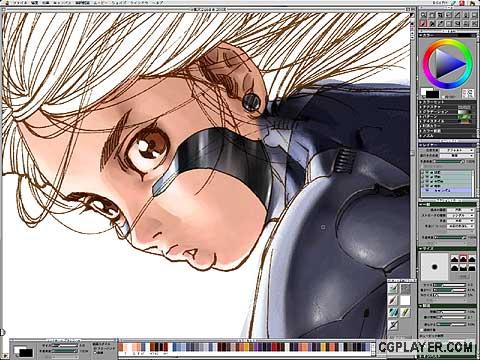Click last tool icon in toolbox top row
480x360 pixels.
click(474, 15)
